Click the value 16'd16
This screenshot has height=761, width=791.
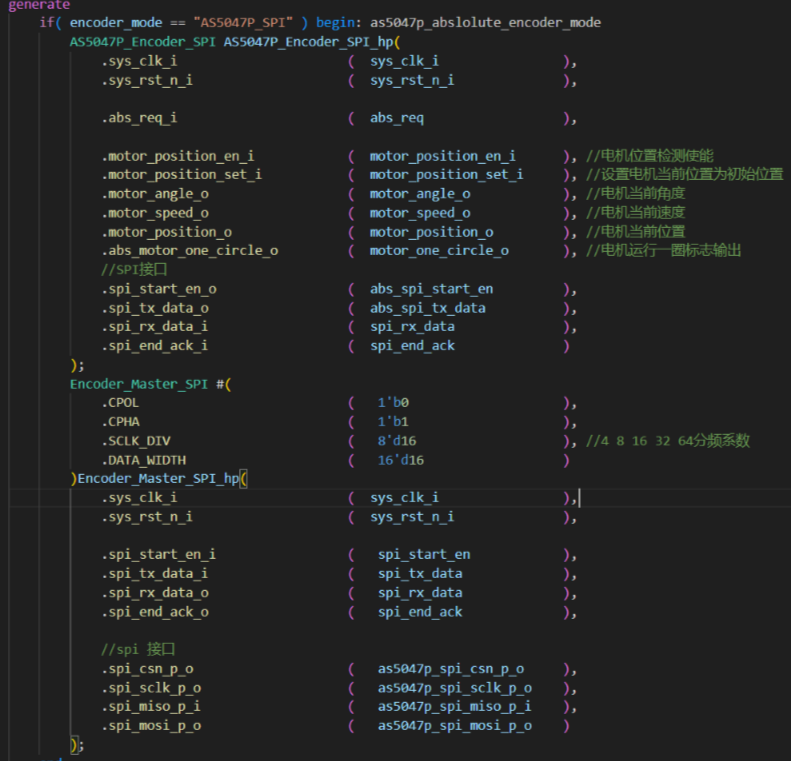(401, 460)
